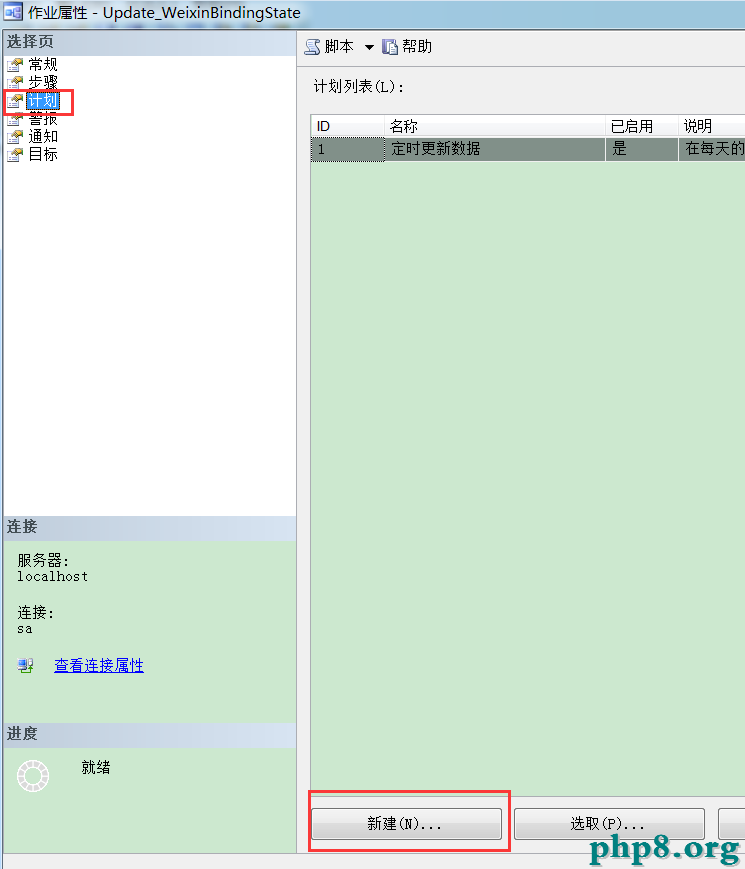The image size is (745, 869).
Task: Open the 查看连接属性 link
Action: (x=99, y=665)
